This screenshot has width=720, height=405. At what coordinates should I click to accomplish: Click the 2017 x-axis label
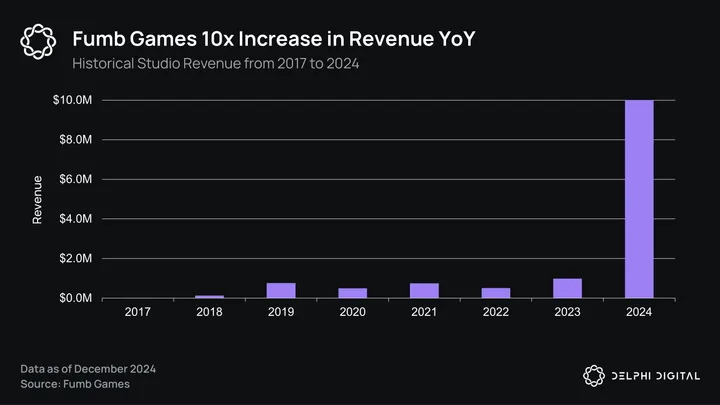coord(138,314)
